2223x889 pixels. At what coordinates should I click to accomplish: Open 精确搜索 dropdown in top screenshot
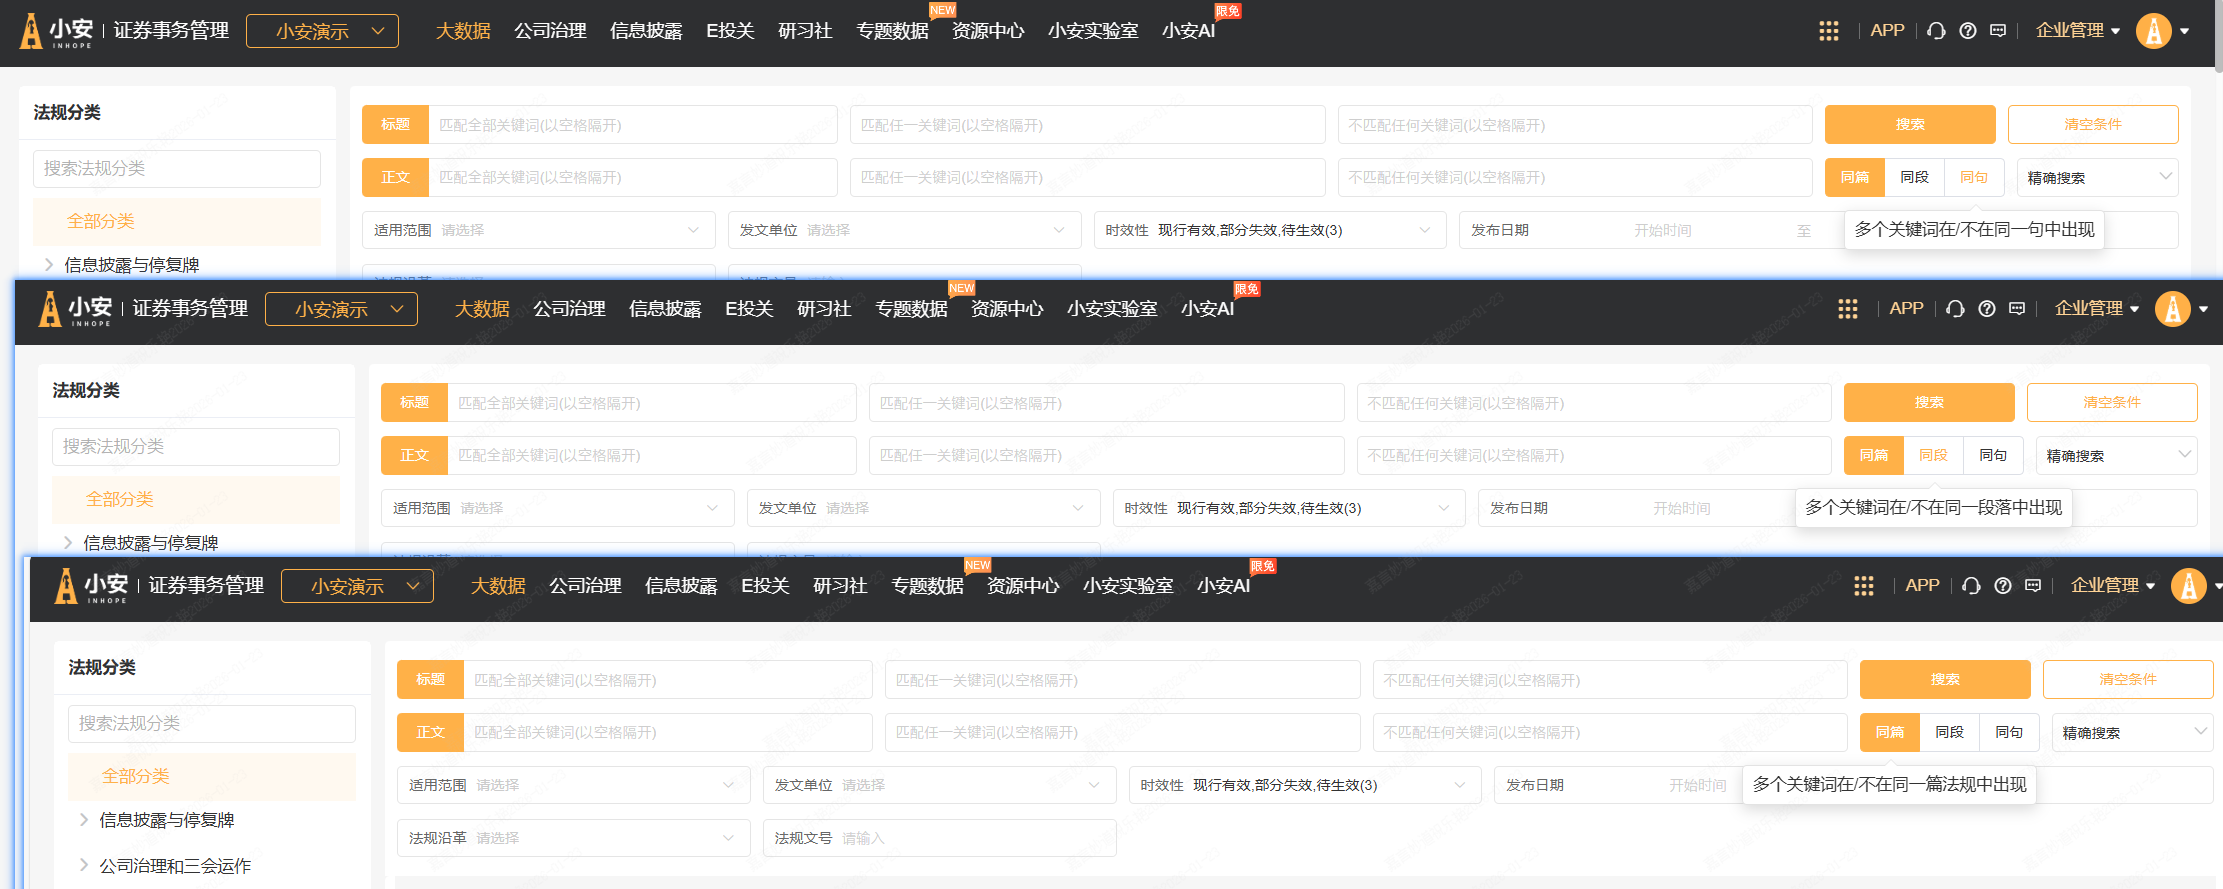(x=2097, y=177)
